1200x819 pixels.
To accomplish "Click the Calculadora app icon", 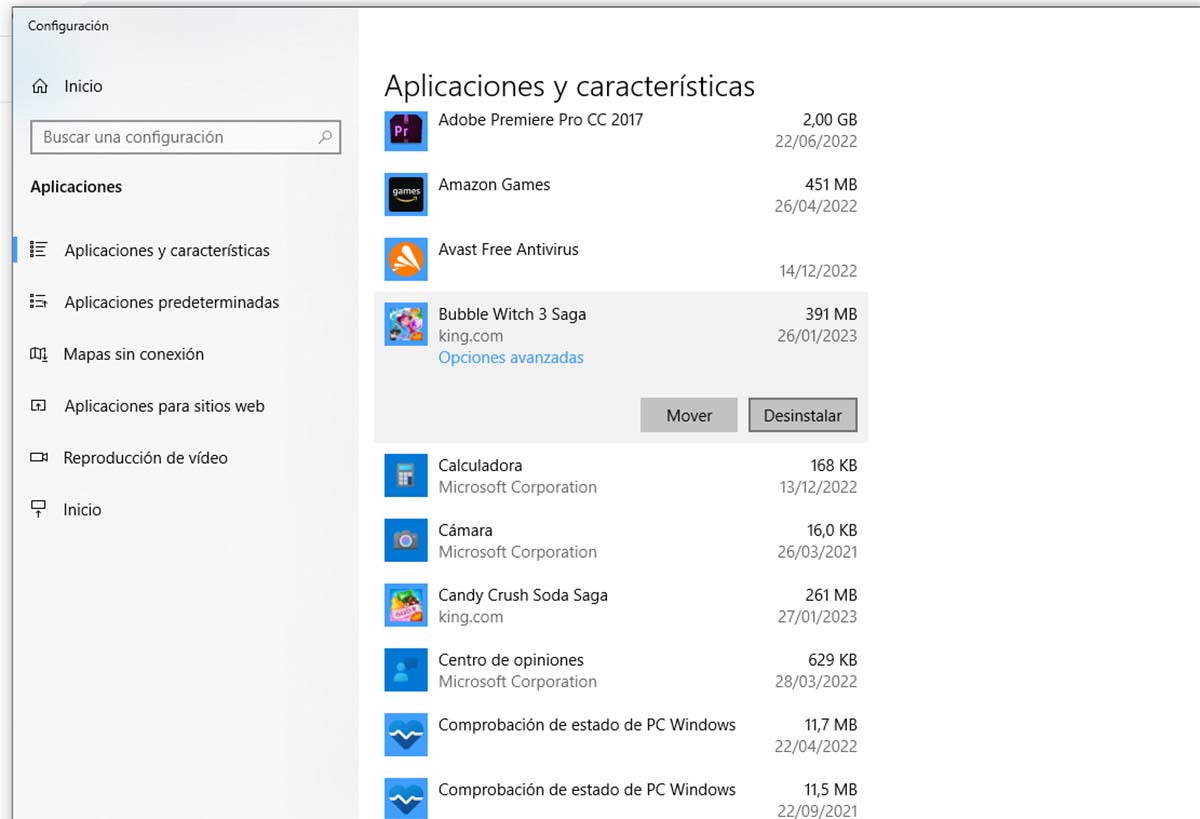I will [406, 476].
